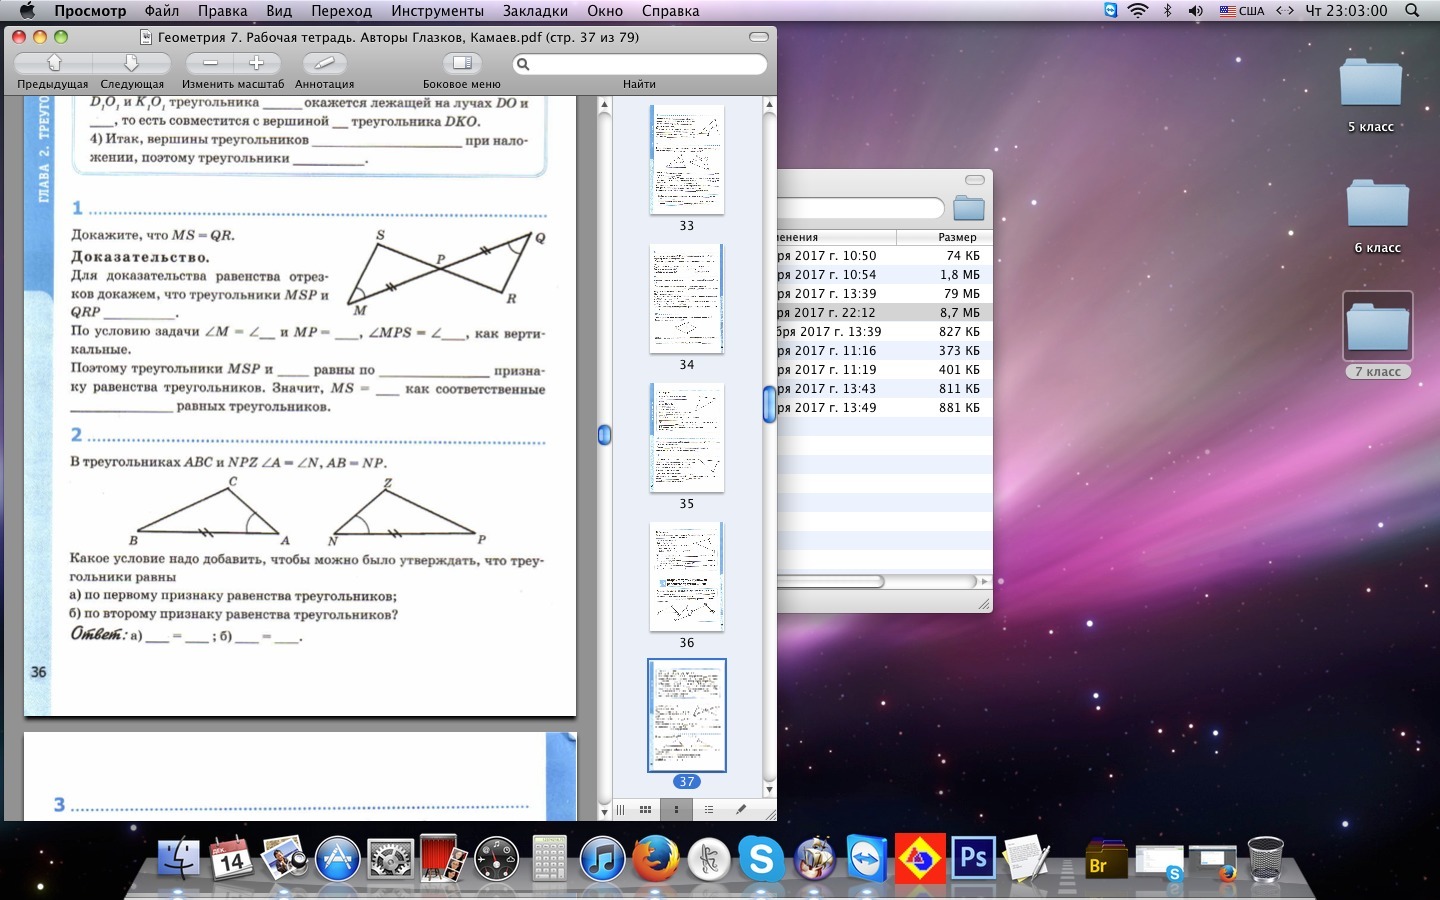Click the document vertical scrollbar thumb
Viewport: 1440px width, 900px height.
(604, 435)
